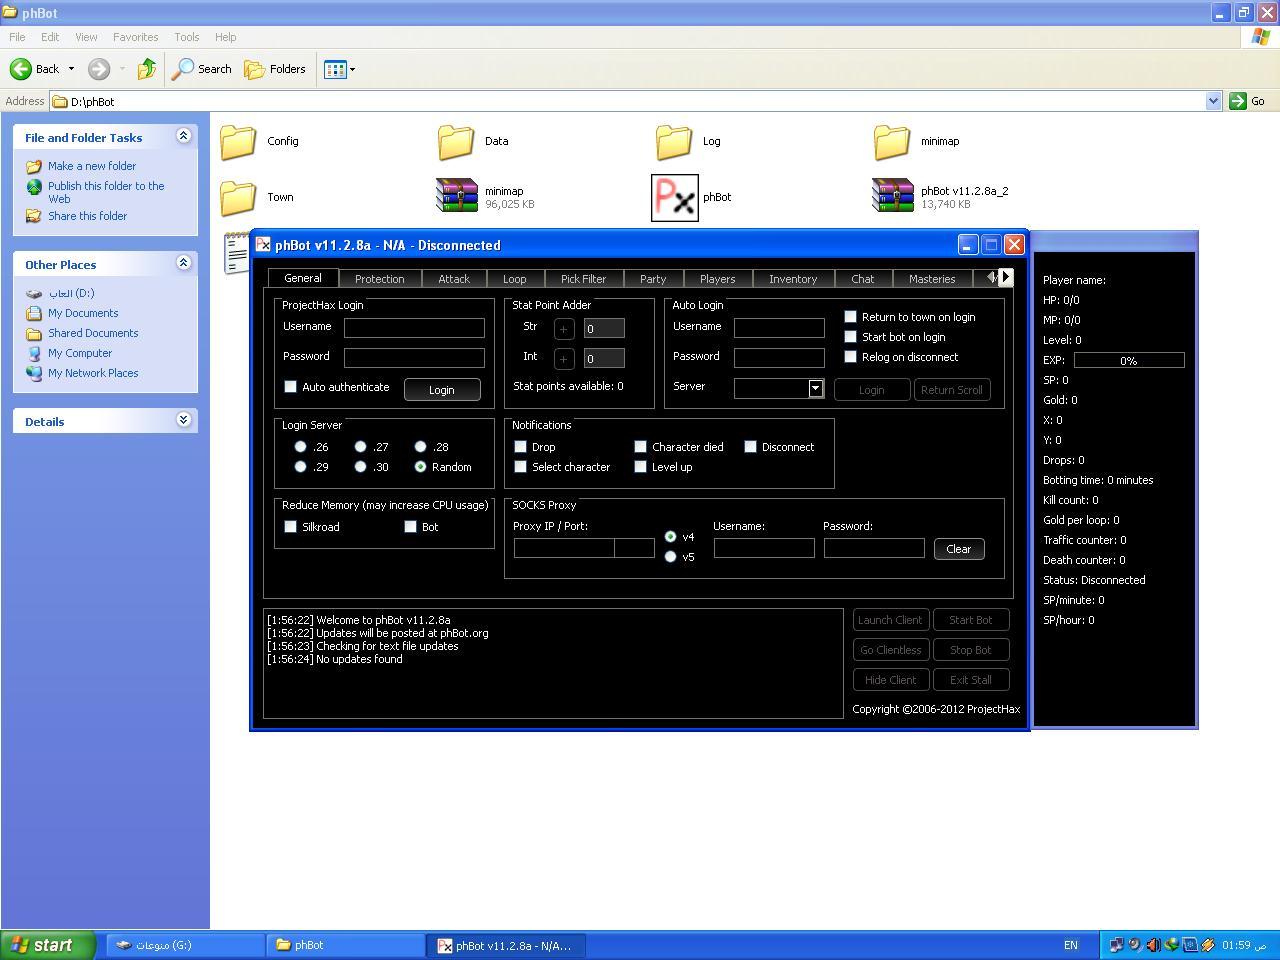Click the Views toolbar icon

click(335, 69)
